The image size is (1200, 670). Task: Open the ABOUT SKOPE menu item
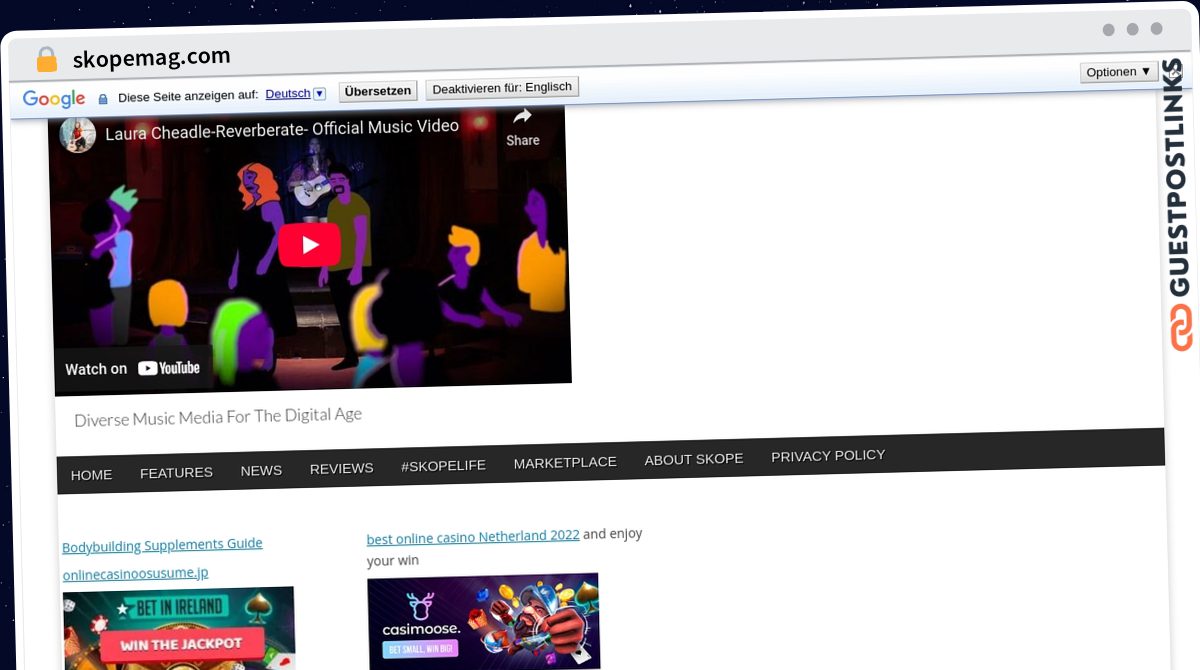click(x=694, y=459)
